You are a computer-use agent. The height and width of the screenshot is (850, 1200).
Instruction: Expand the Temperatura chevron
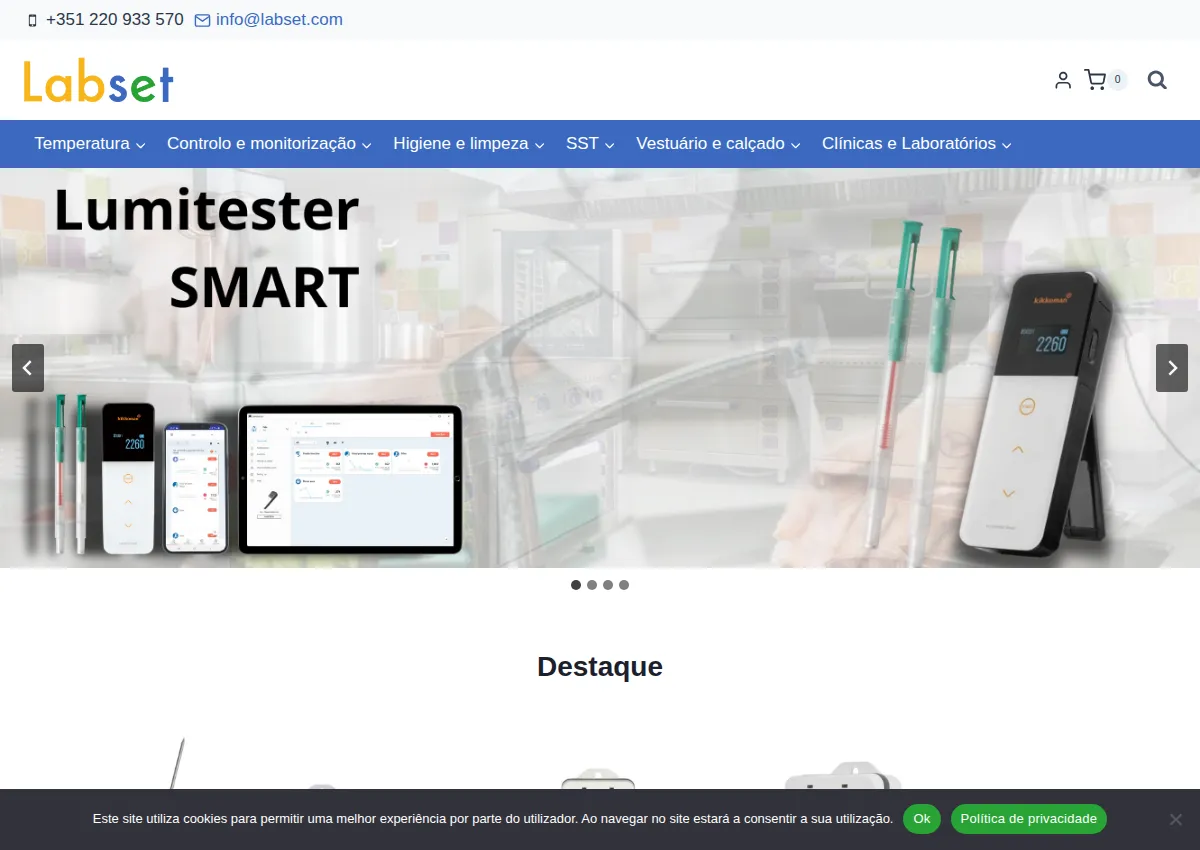(141, 145)
